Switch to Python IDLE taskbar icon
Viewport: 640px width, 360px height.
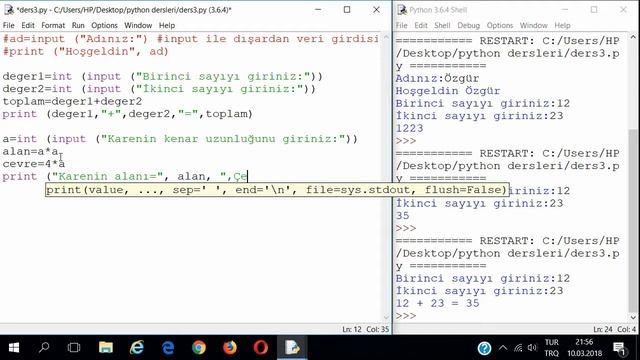292,347
